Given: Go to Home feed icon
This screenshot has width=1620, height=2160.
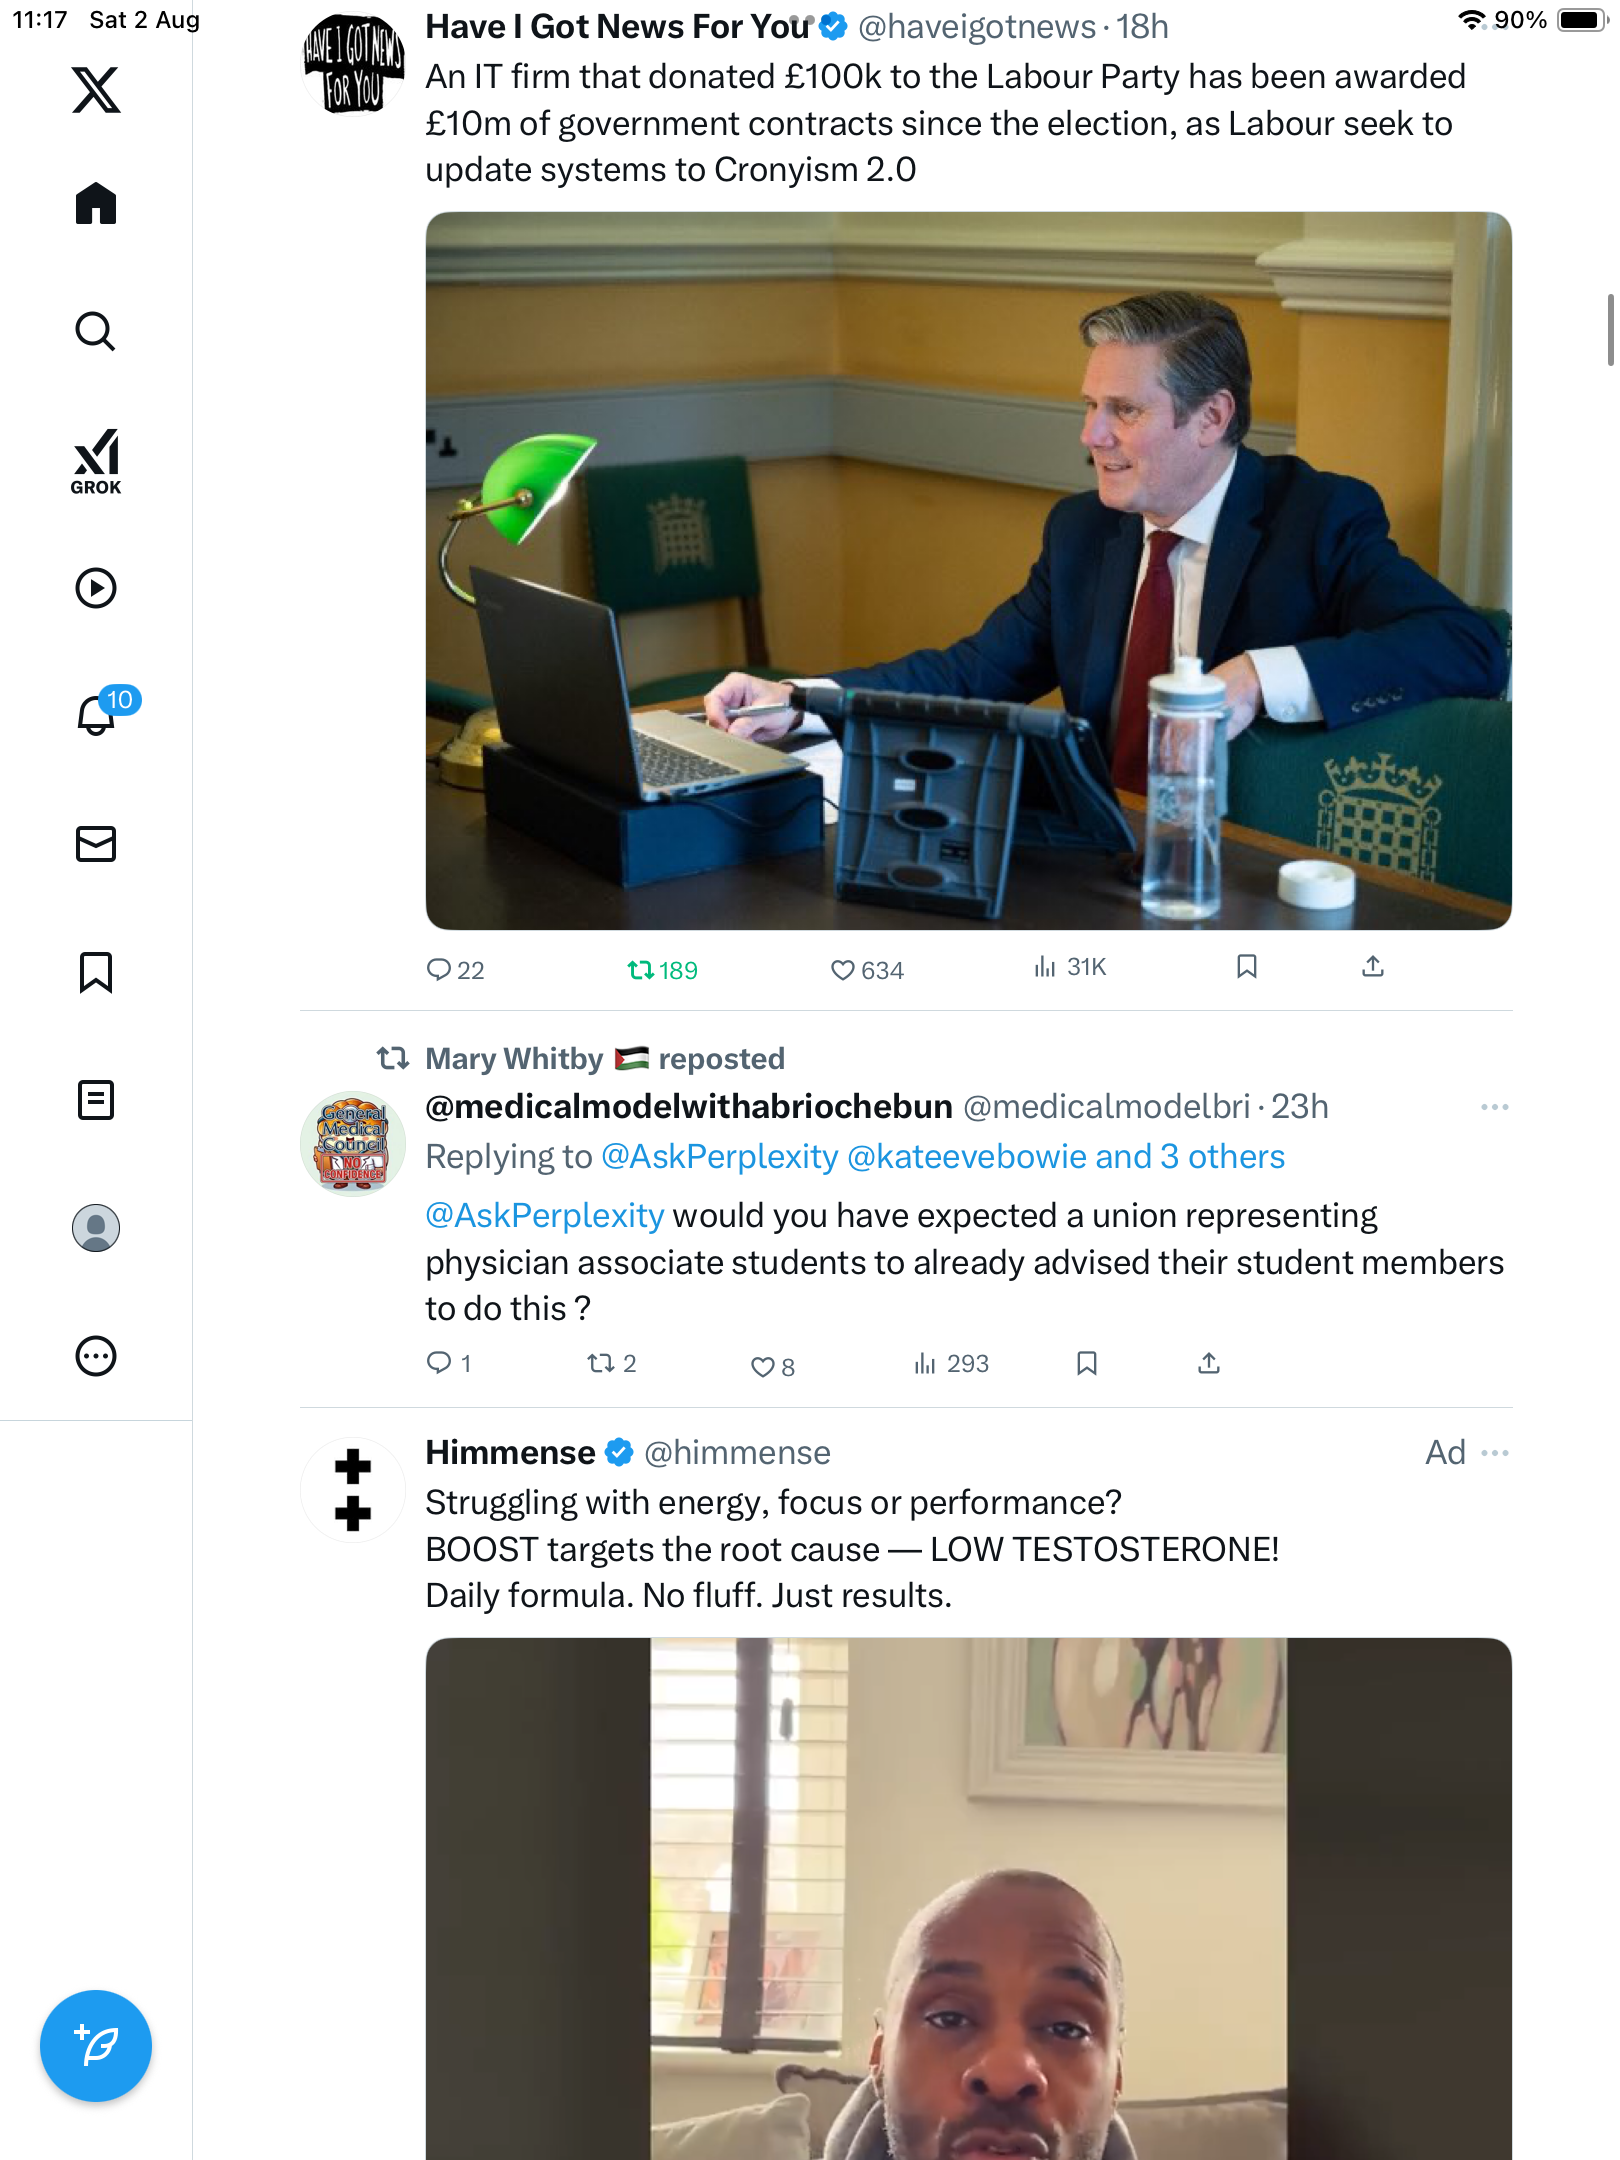Looking at the screenshot, I should point(96,204).
